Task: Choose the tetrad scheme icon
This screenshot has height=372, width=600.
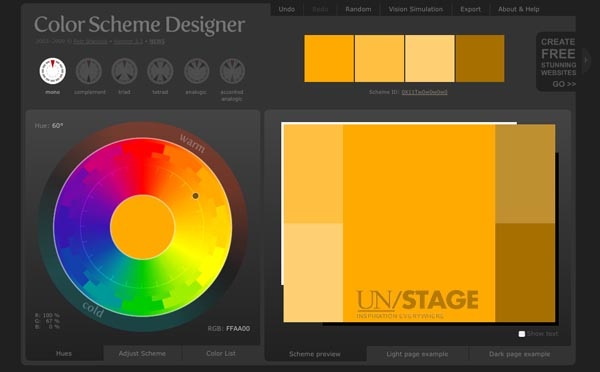Action: (x=160, y=71)
